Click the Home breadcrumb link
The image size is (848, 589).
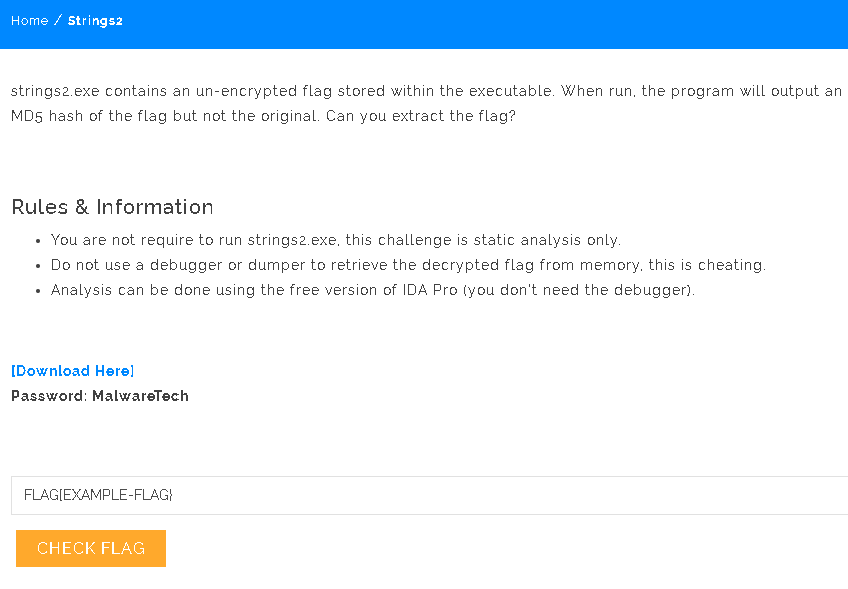point(29,20)
